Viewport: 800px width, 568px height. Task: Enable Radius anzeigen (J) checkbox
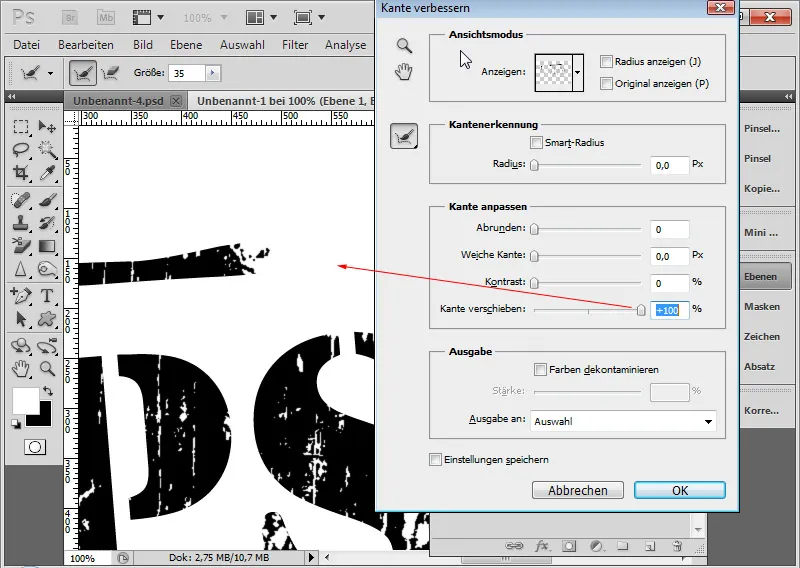[x=606, y=62]
